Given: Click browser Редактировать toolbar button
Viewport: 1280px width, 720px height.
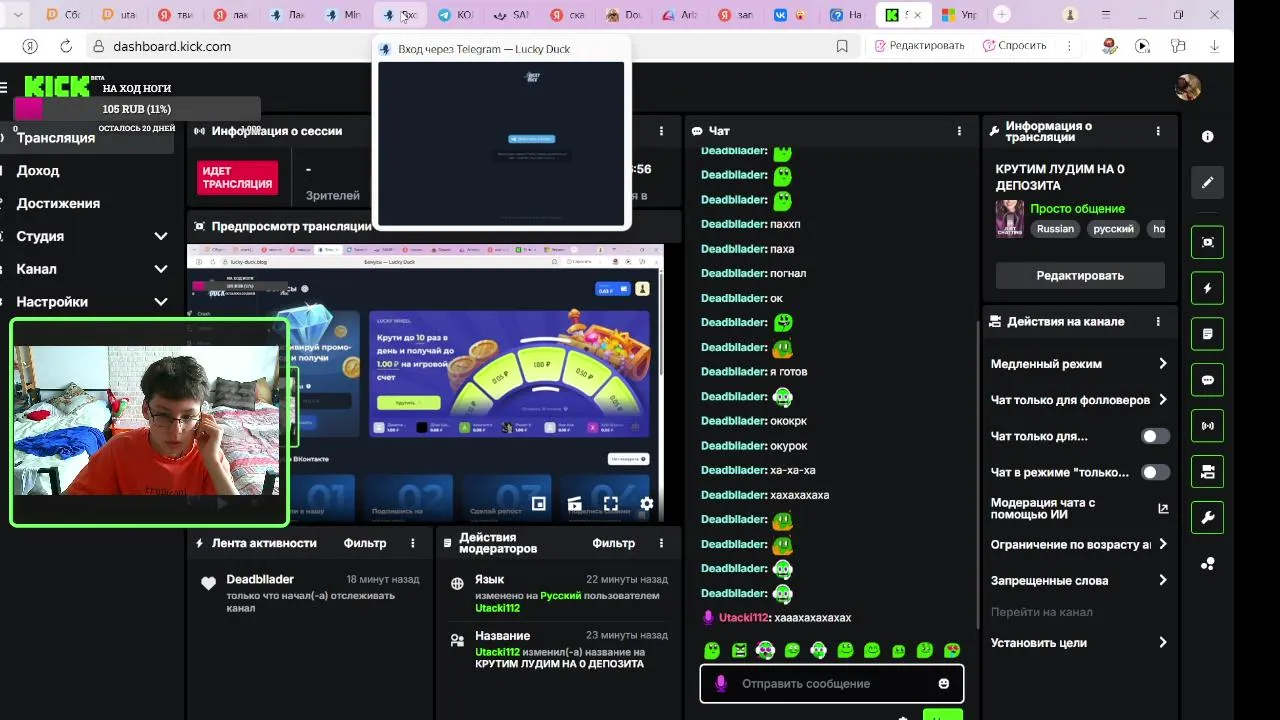Looking at the screenshot, I should (919, 46).
